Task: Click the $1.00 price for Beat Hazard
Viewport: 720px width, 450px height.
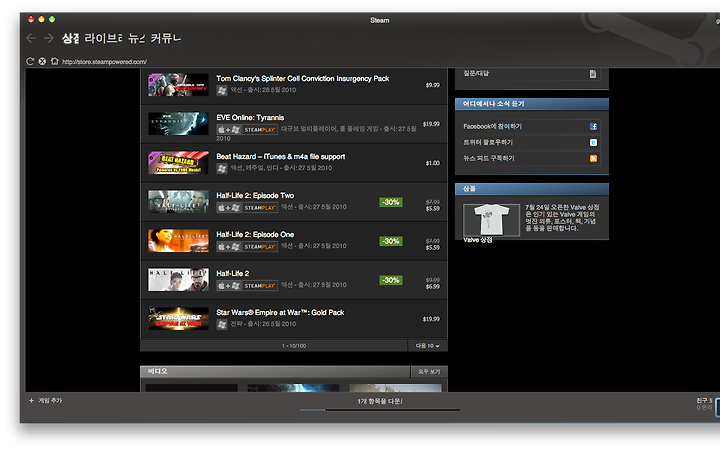Action: pyautogui.click(x=433, y=163)
